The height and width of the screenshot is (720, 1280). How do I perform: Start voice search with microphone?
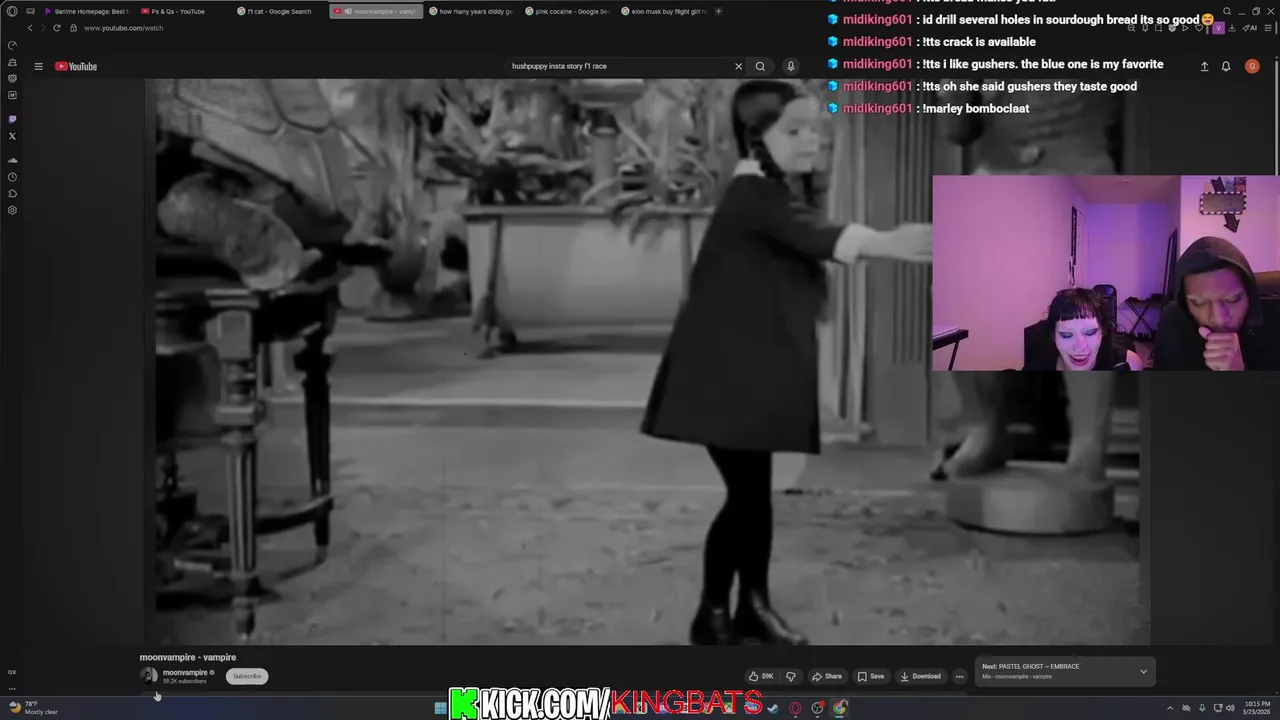pos(790,66)
